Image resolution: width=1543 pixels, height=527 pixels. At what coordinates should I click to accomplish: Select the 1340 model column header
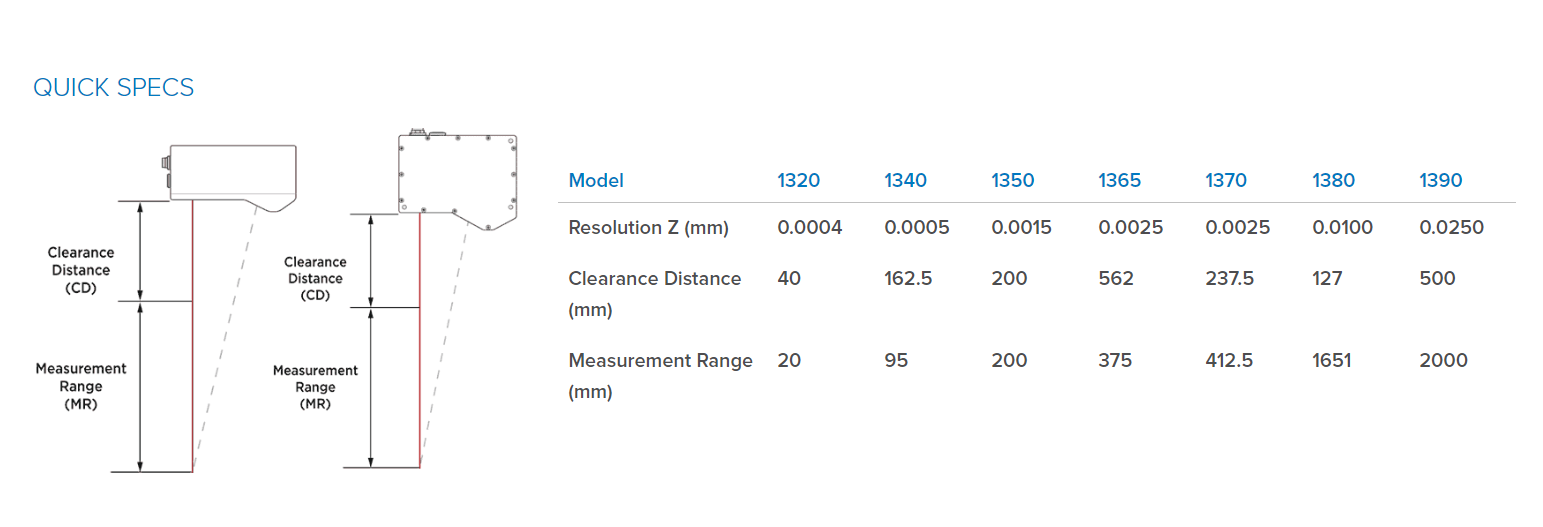tap(906, 181)
